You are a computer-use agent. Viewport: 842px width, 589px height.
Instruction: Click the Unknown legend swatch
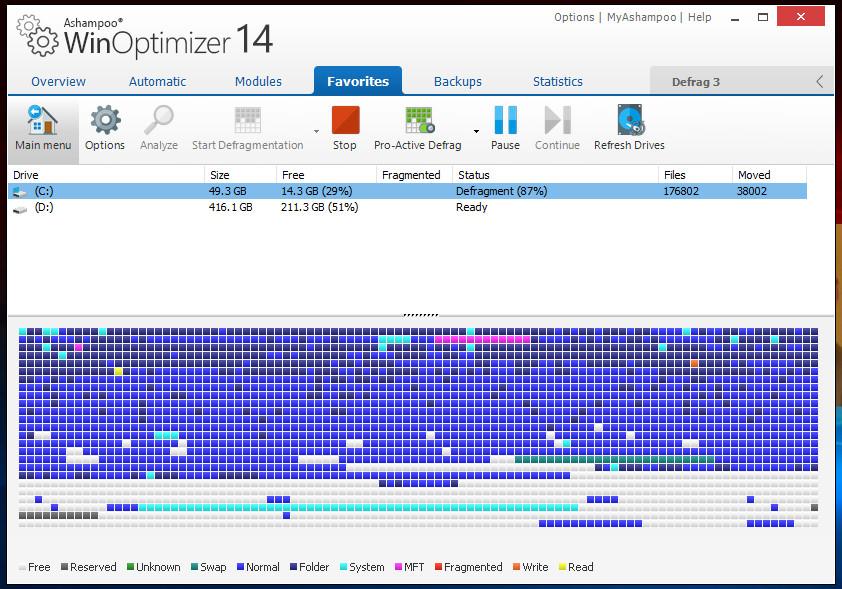(x=130, y=567)
